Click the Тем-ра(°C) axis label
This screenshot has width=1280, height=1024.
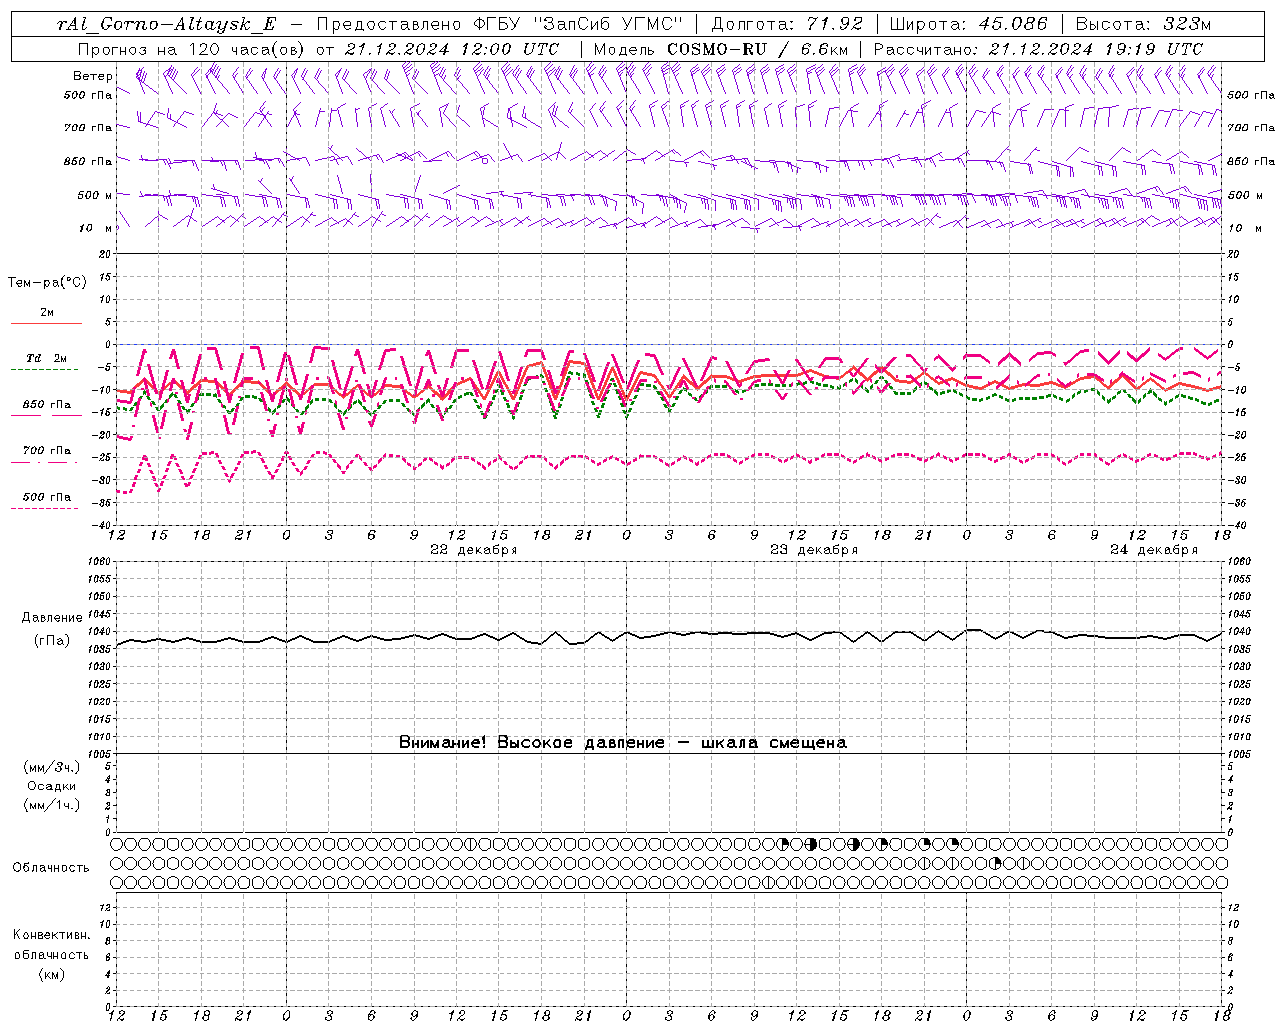tap(47, 283)
